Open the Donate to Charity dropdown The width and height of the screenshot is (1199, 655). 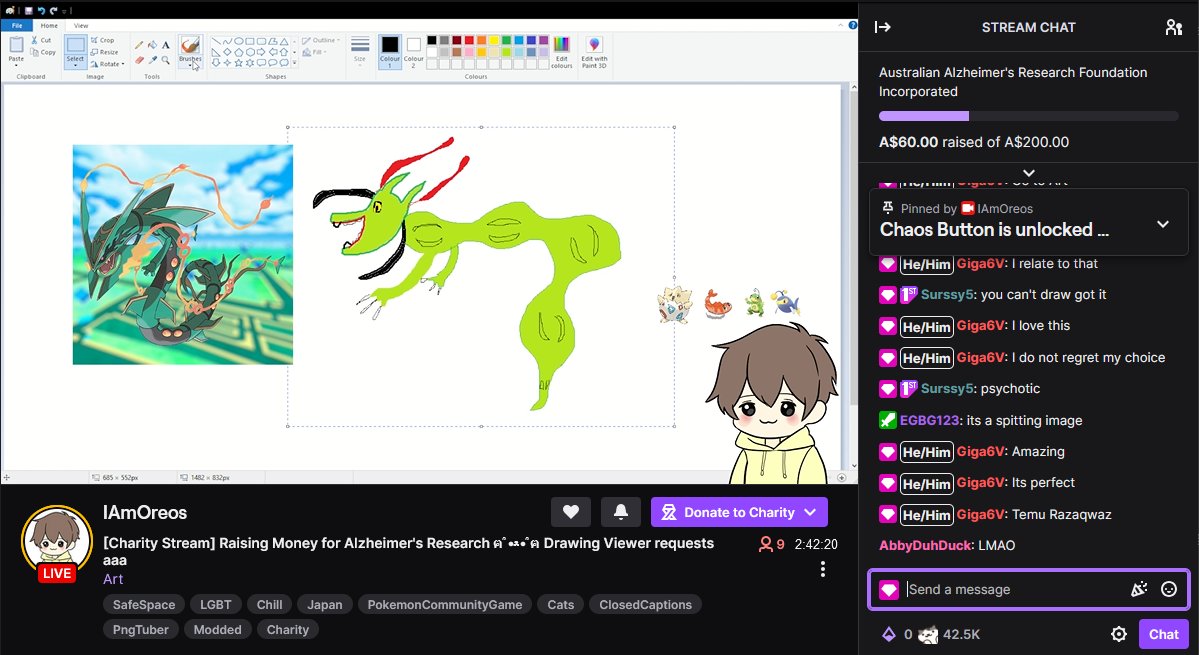coord(739,512)
